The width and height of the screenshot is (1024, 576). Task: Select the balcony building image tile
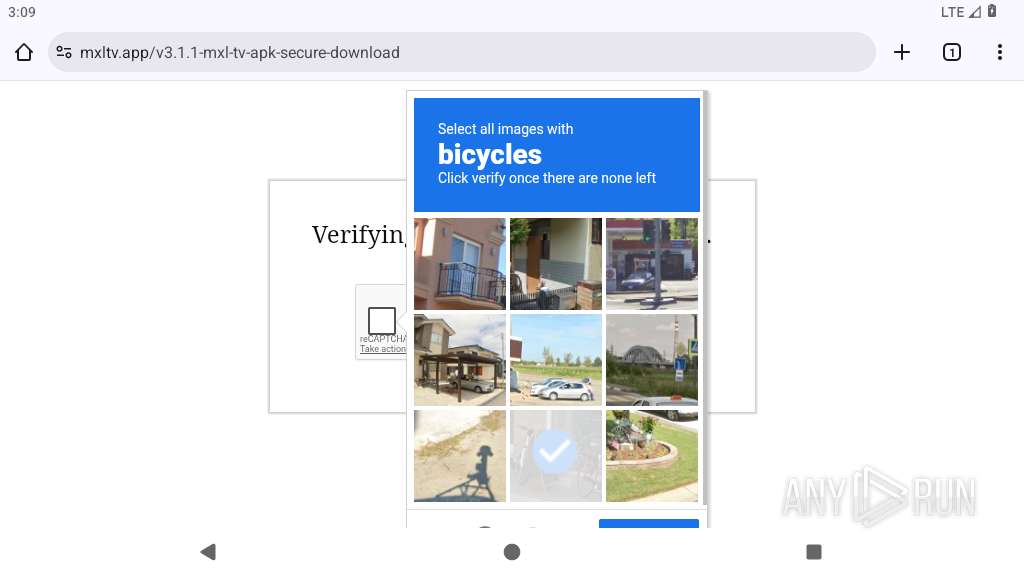point(460,264)
